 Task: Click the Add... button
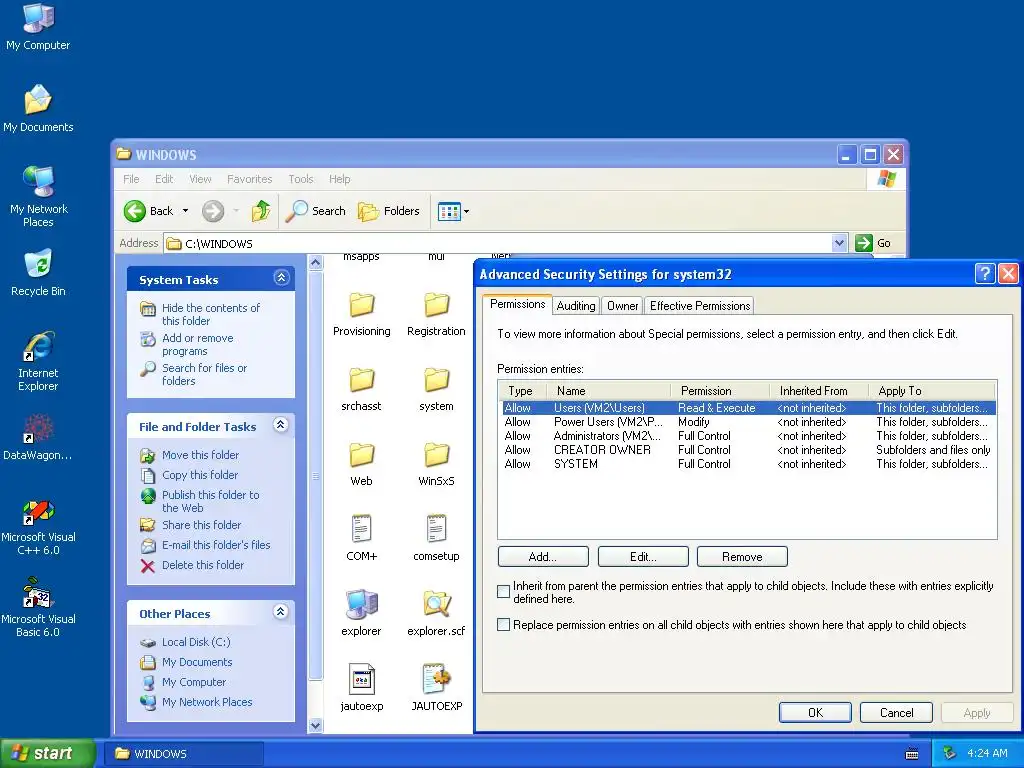click(x=543, y=556)
